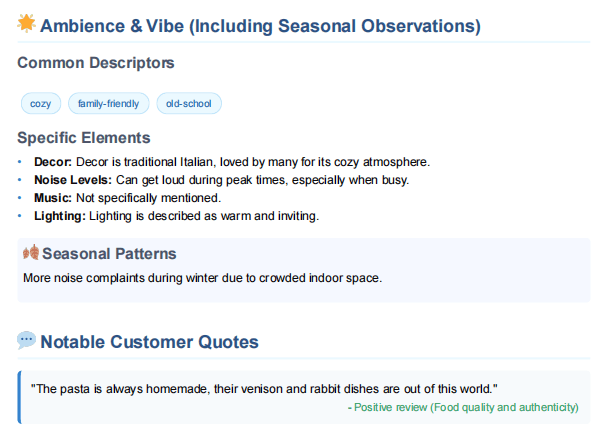Click the speech bubble icon by Notable Customer Quotes

pos(27,340)
